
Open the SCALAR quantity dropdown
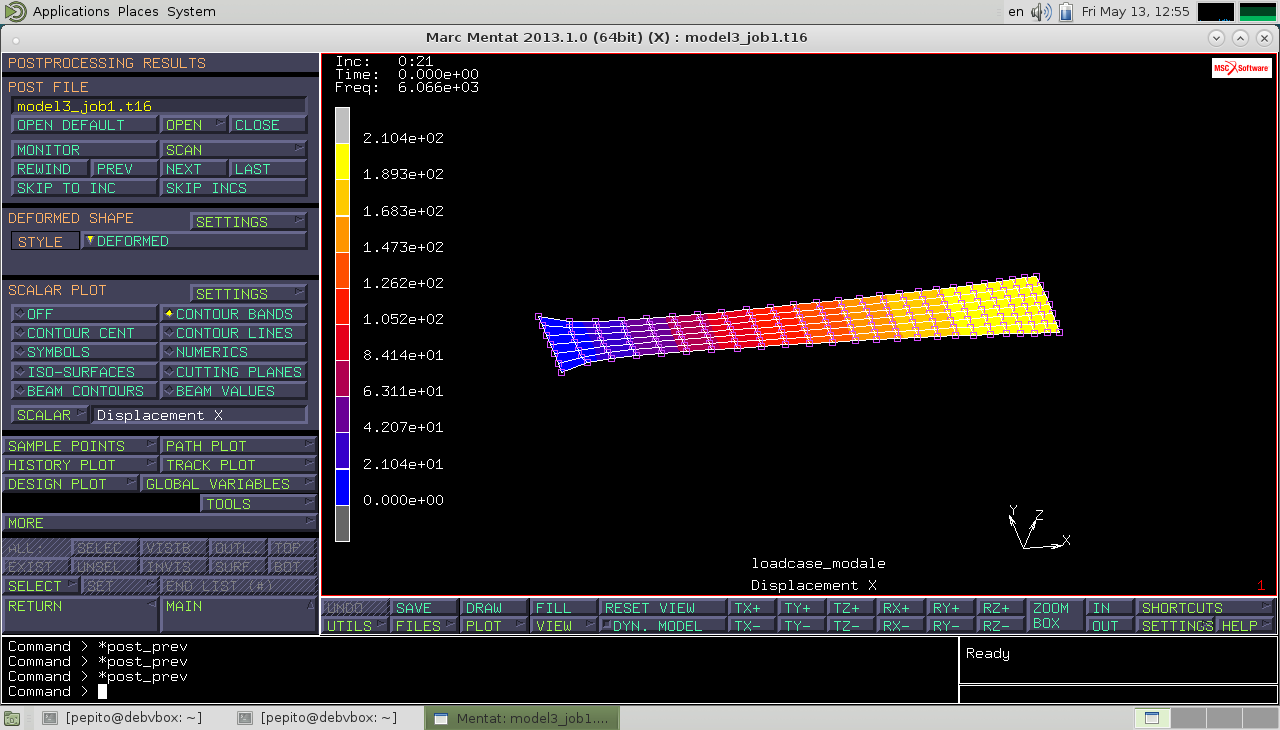pyautogui.click(x=50, y=415)
